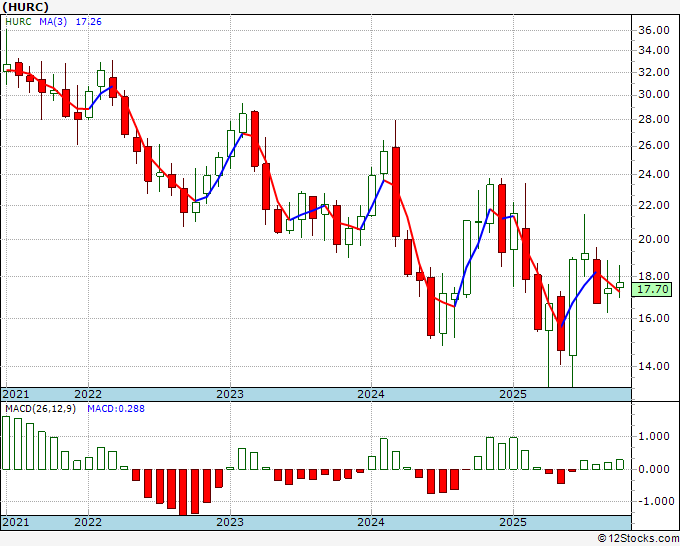Click 2023 on the MACD timeline
This screenshot has width=680, height=546.
pos(230,522)
